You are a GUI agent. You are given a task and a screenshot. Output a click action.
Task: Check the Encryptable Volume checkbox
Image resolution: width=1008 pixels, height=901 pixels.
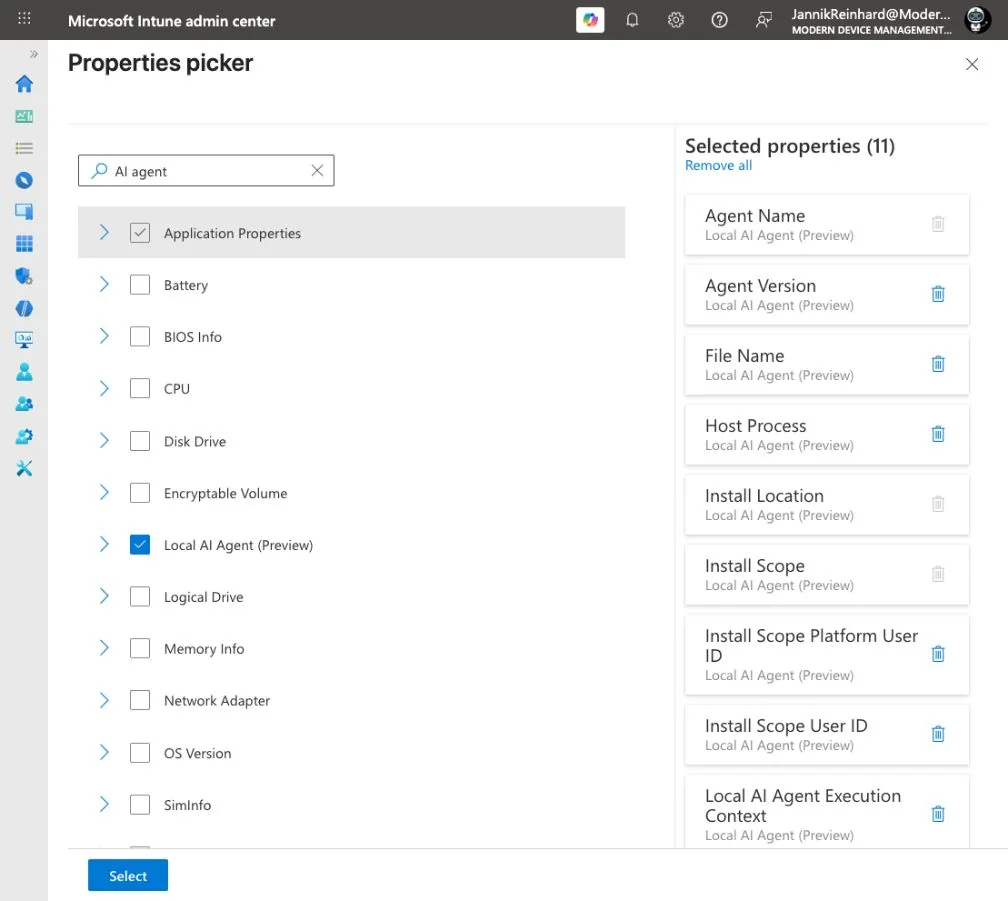coord(140,493)
